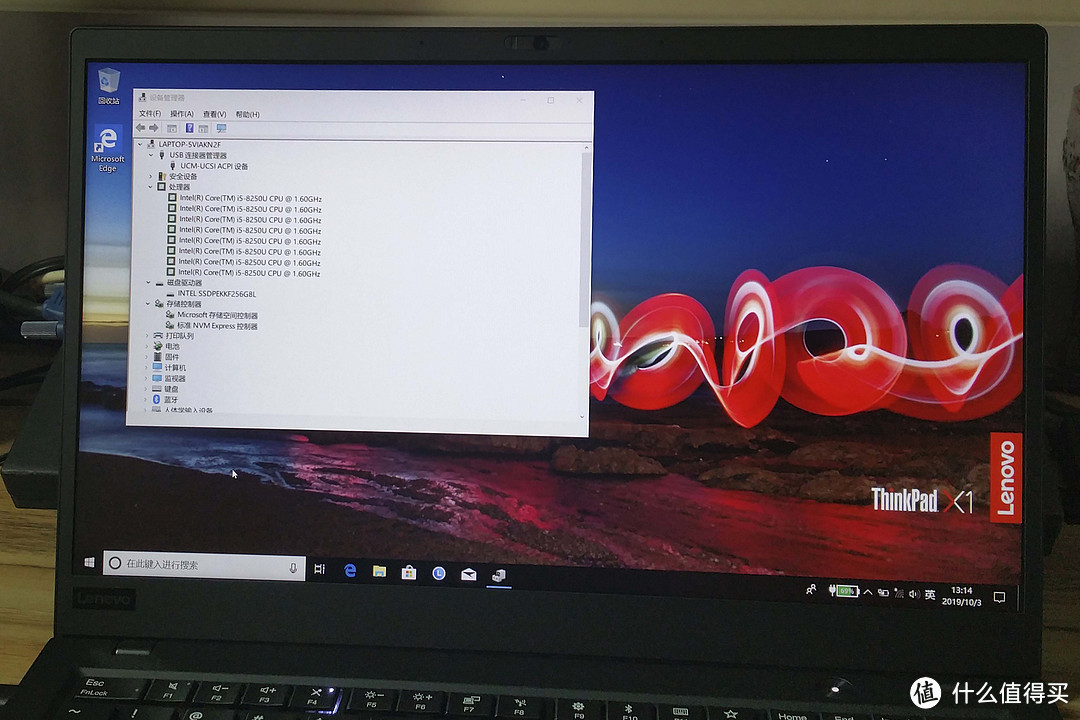Collapse the 处理器 category
The height and width of the screenshot is (720, 1080).
coord(150,187)
